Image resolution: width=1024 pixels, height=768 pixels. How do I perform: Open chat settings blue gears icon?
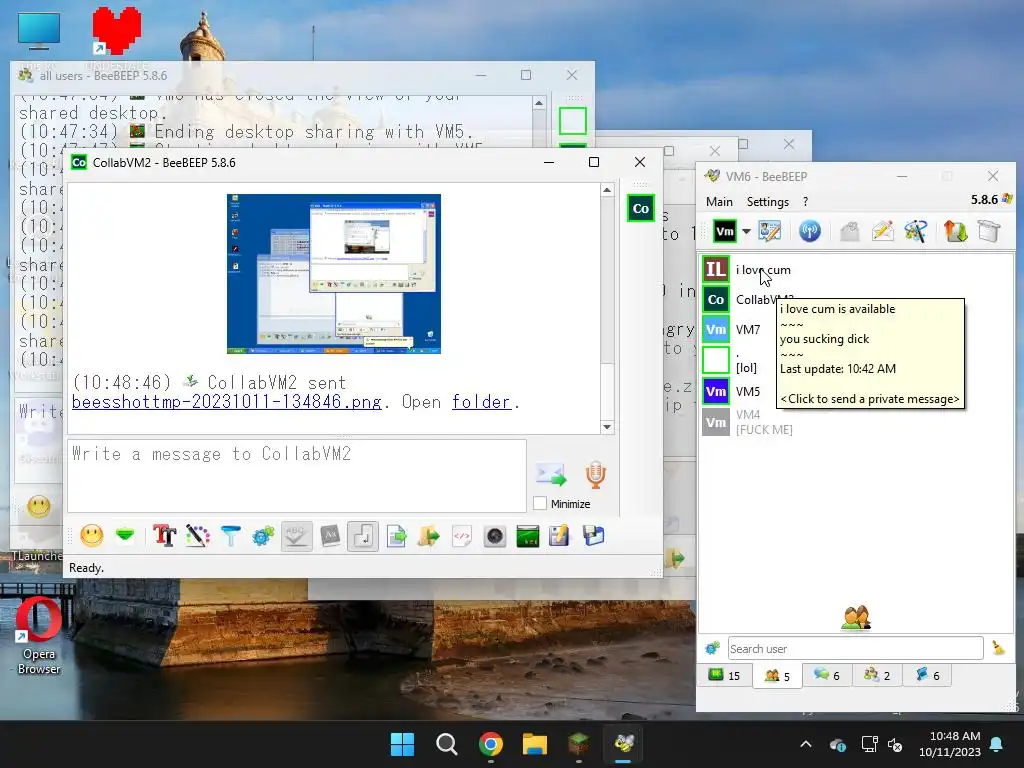[x=263, y=536]
